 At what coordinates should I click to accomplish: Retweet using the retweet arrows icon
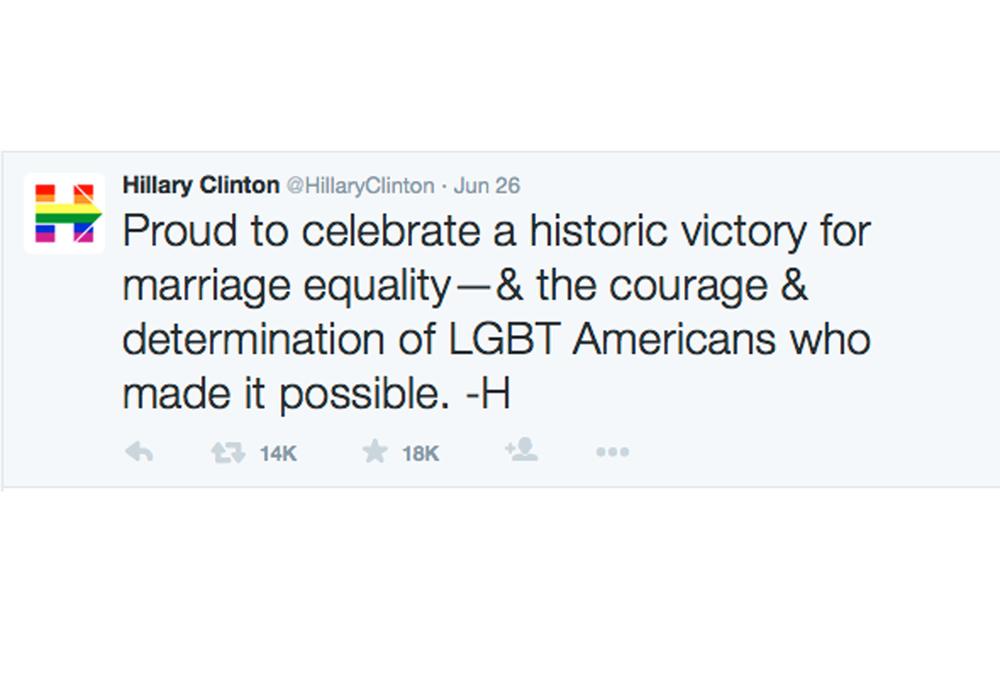[228, 453]
